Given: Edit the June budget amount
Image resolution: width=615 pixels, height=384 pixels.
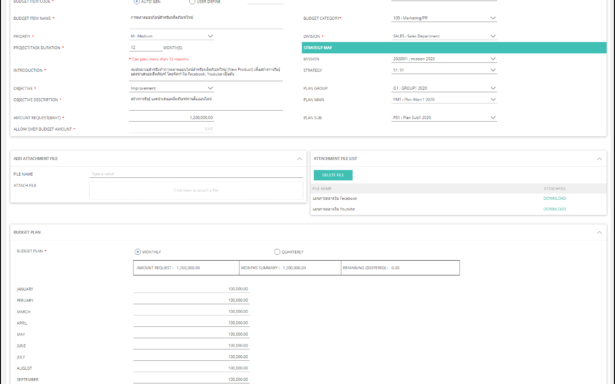Looking at the screenshot, I should click(191, 346).
